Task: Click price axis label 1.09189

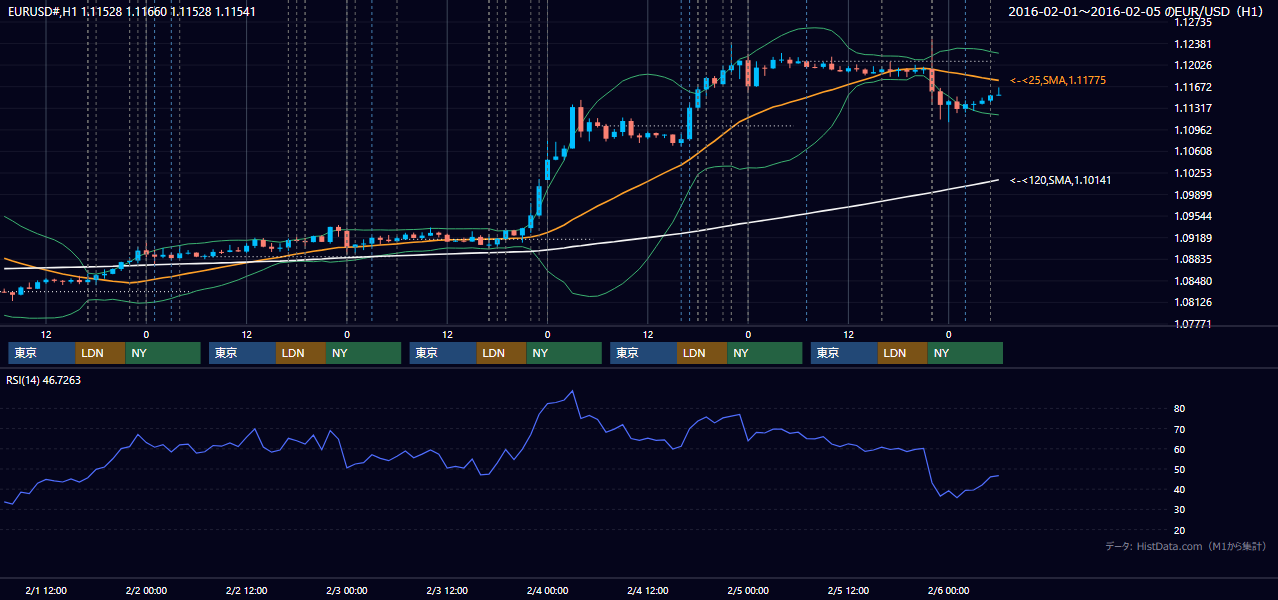Action: (x=1194, y=238)
